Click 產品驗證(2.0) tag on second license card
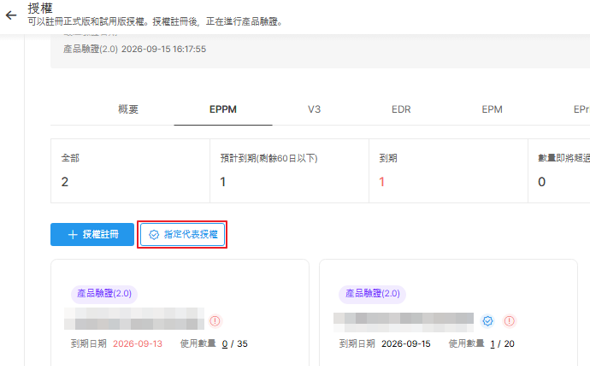Screen dimensions: 590x366 (x=373, y=293)
